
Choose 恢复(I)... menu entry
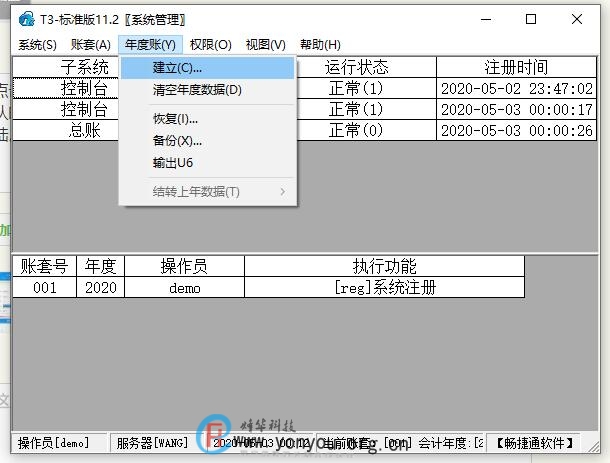pyautogui.click(x=208, y=119)
